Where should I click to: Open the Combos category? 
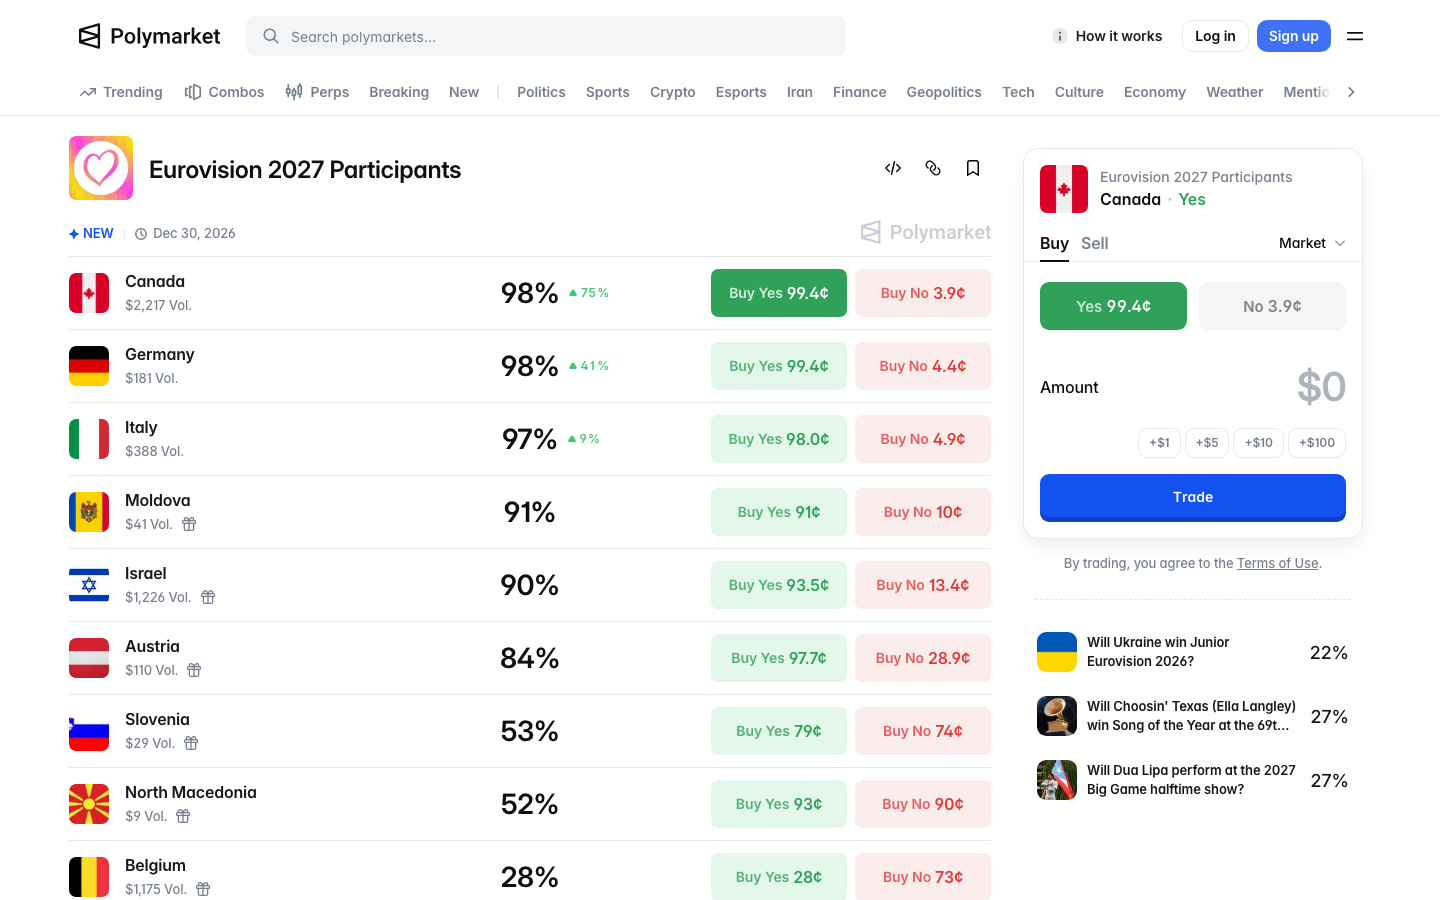pos(224,92)
